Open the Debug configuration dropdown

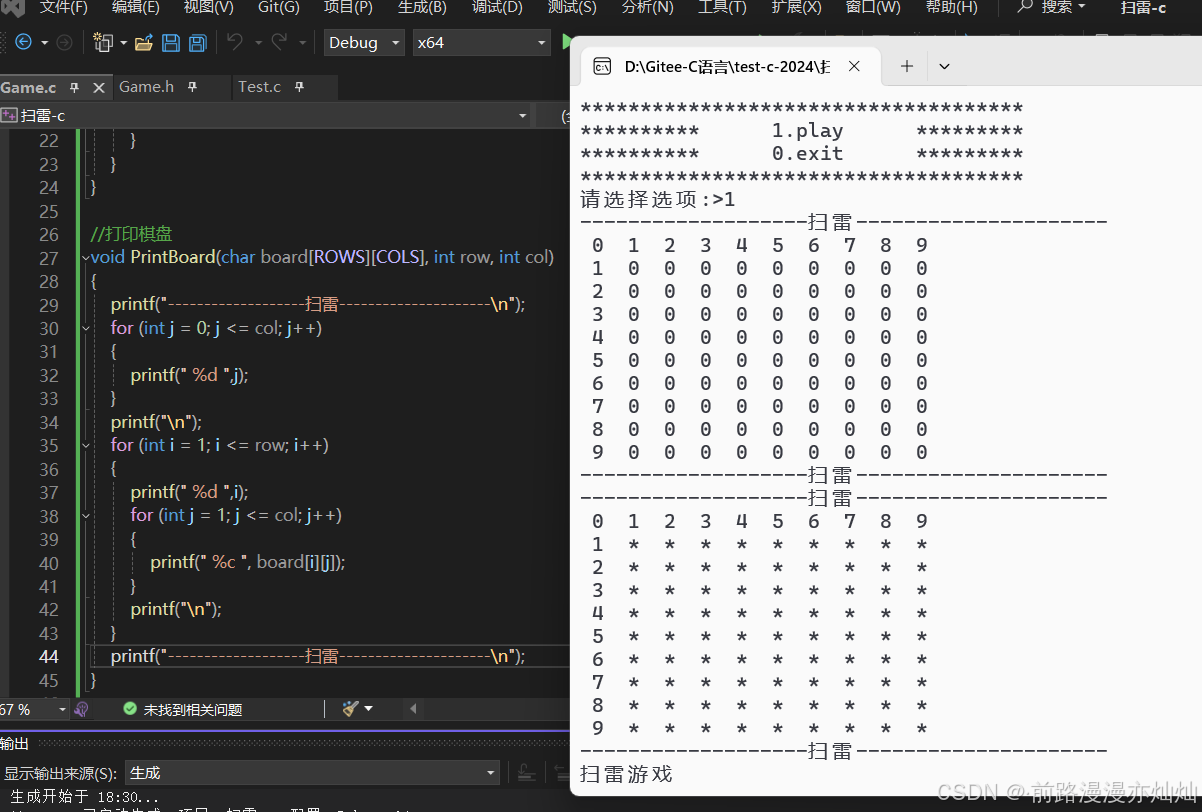[365, 43]
